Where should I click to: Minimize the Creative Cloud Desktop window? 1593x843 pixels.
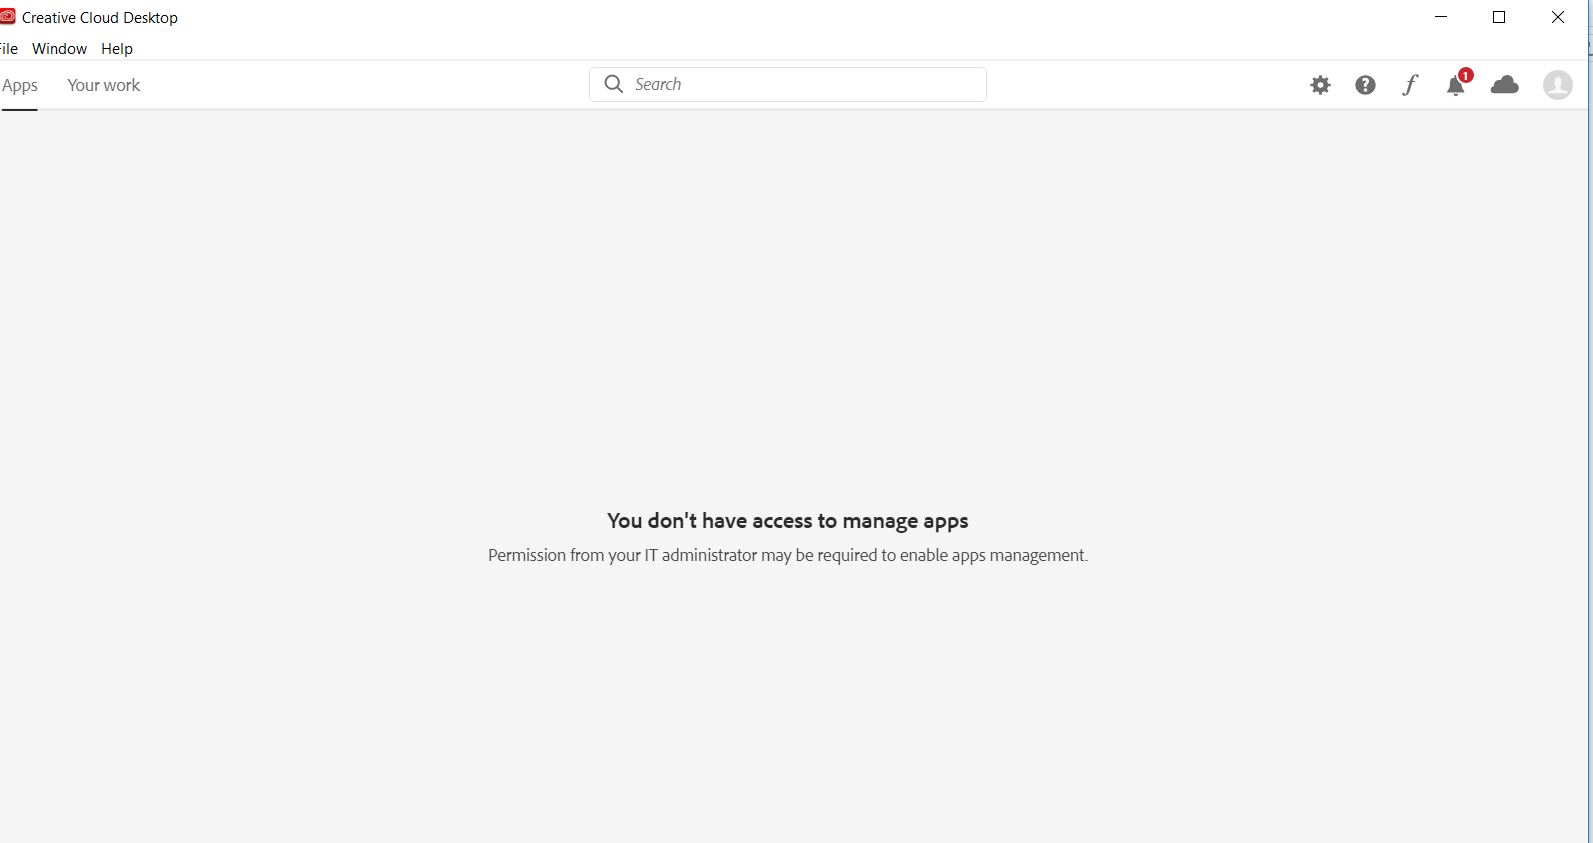1441,17
